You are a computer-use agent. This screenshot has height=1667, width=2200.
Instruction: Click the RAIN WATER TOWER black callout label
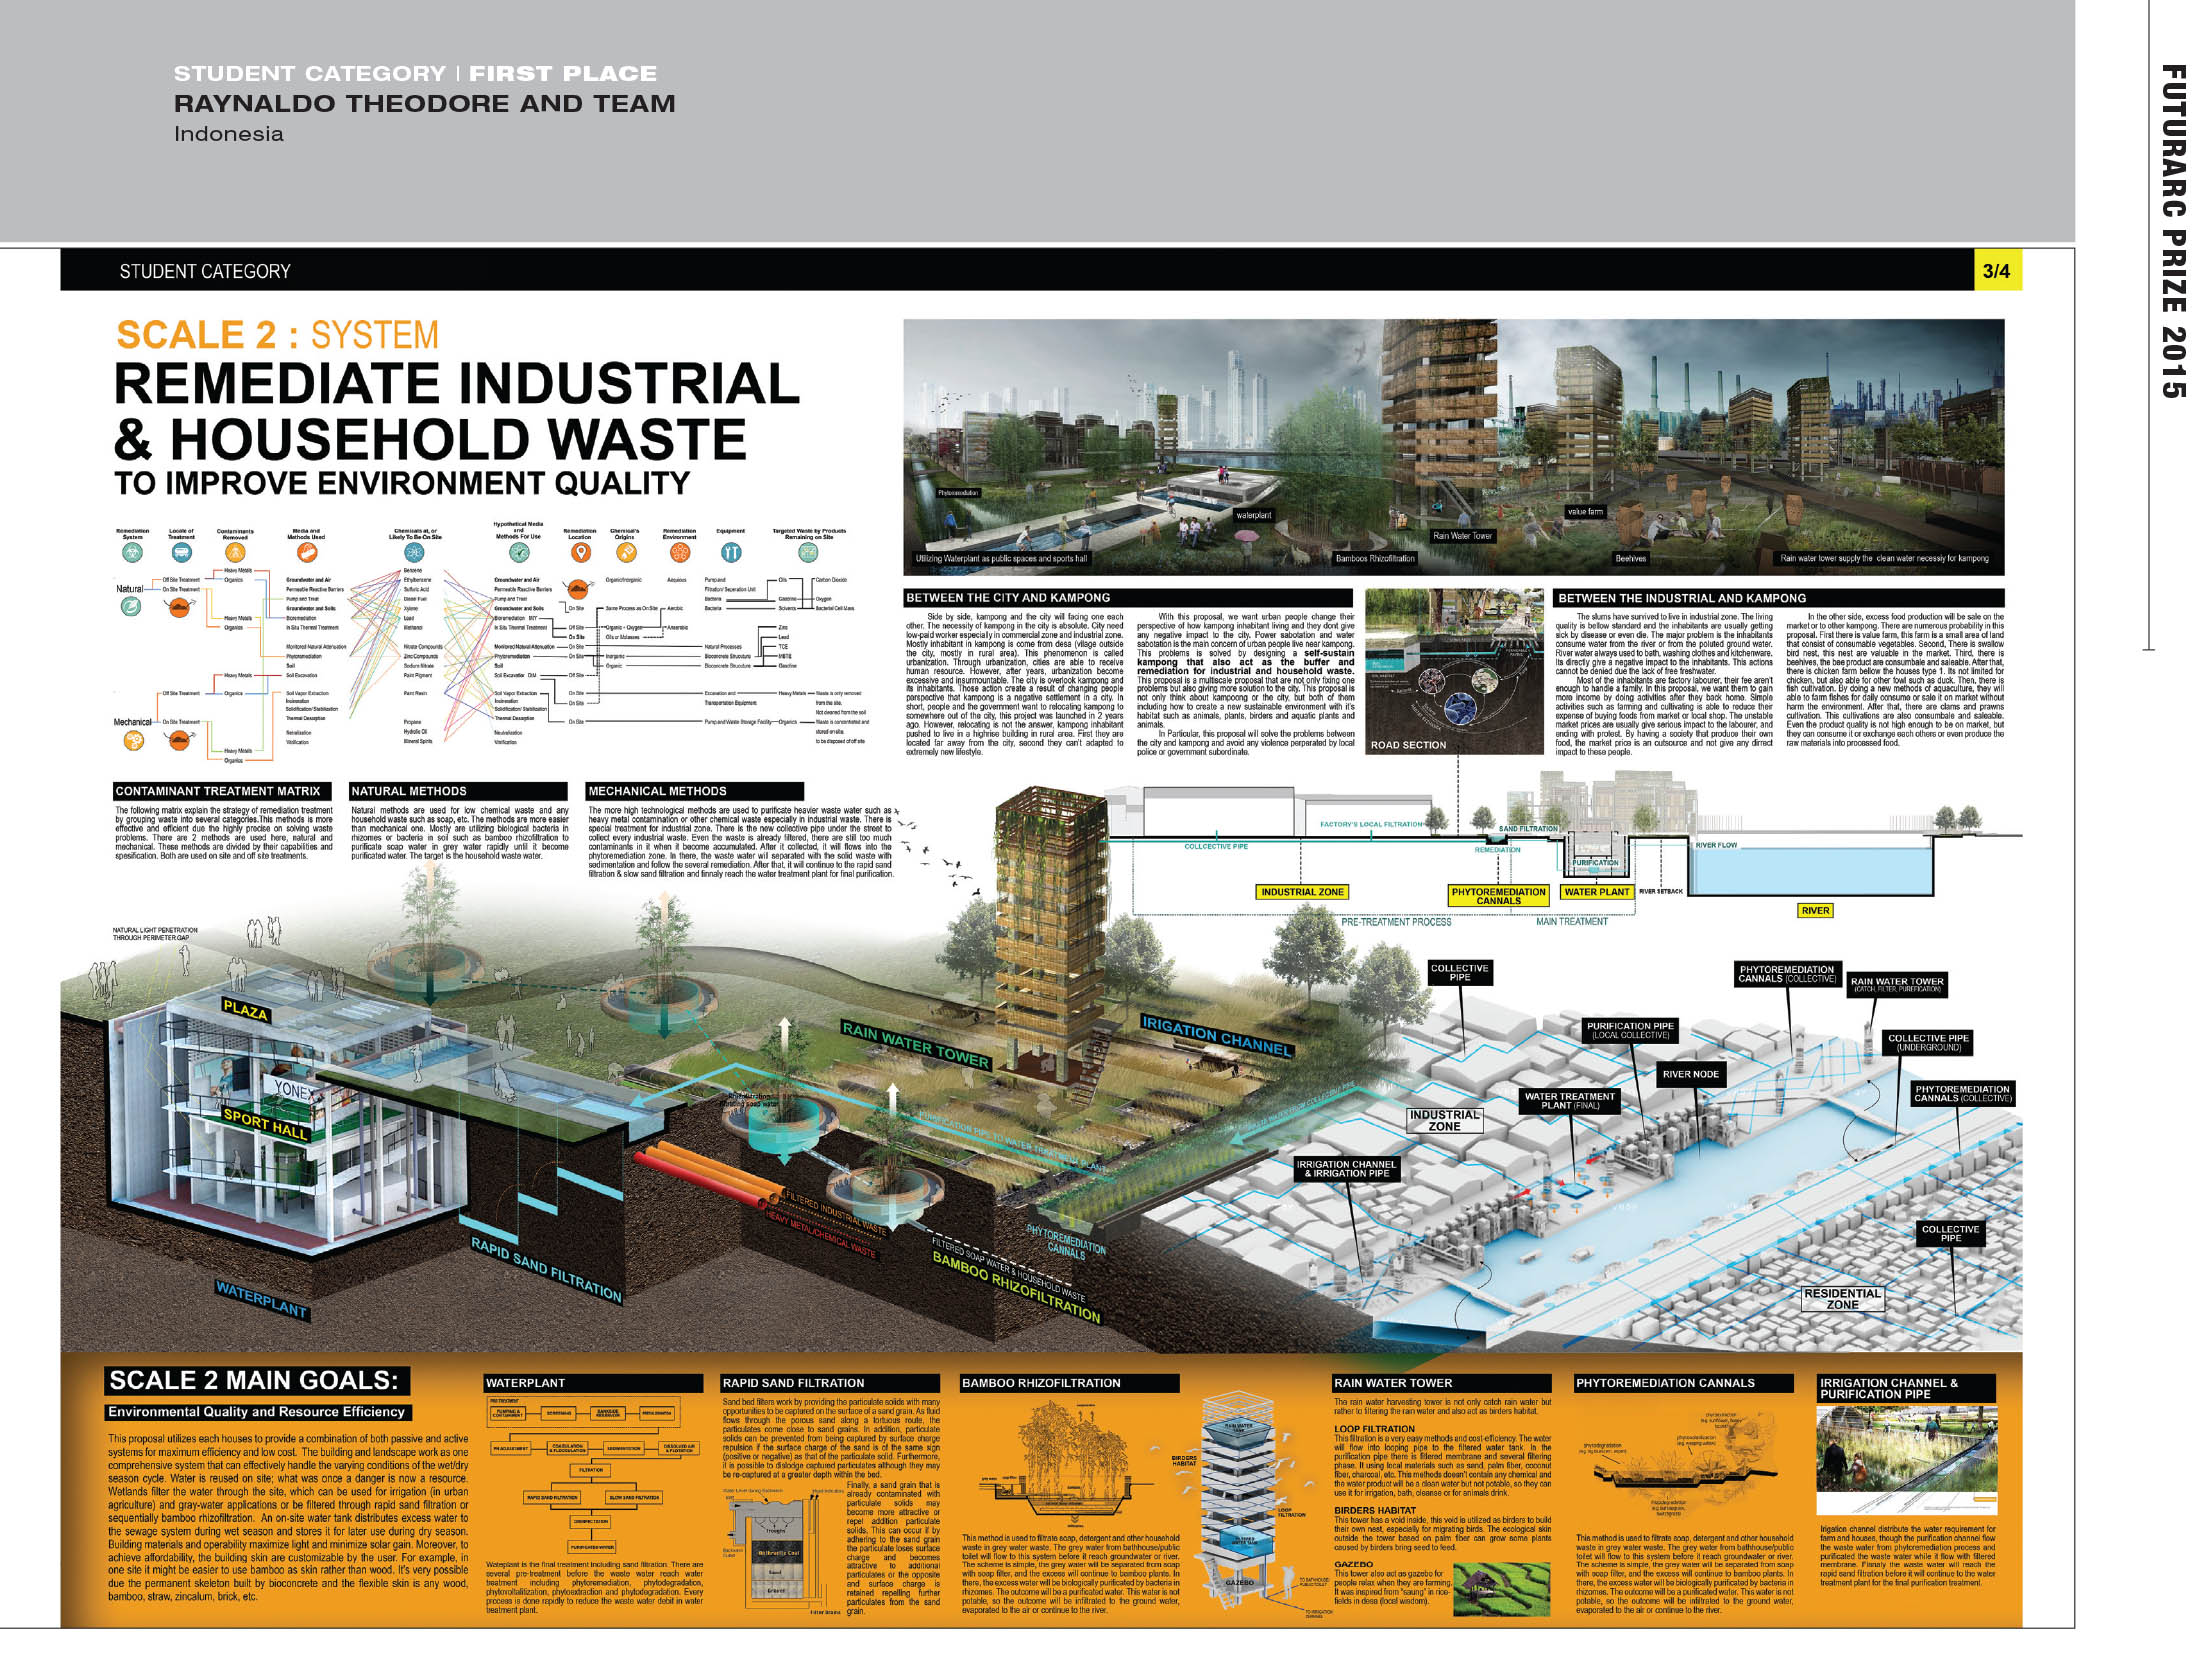(x=1897, y=985)
